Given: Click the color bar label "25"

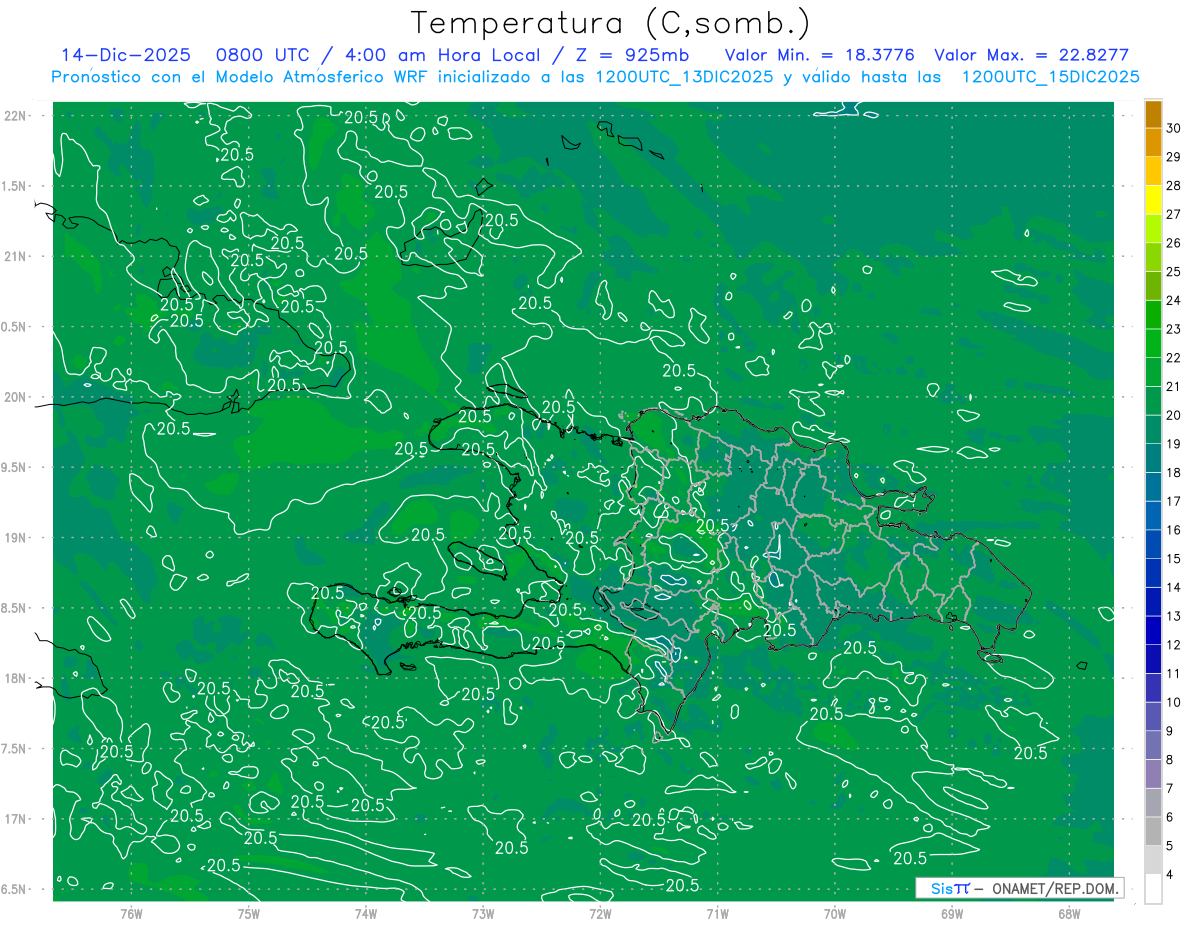Looking at the screenshot, I should pyautogui.click(x=1174, y=271).
